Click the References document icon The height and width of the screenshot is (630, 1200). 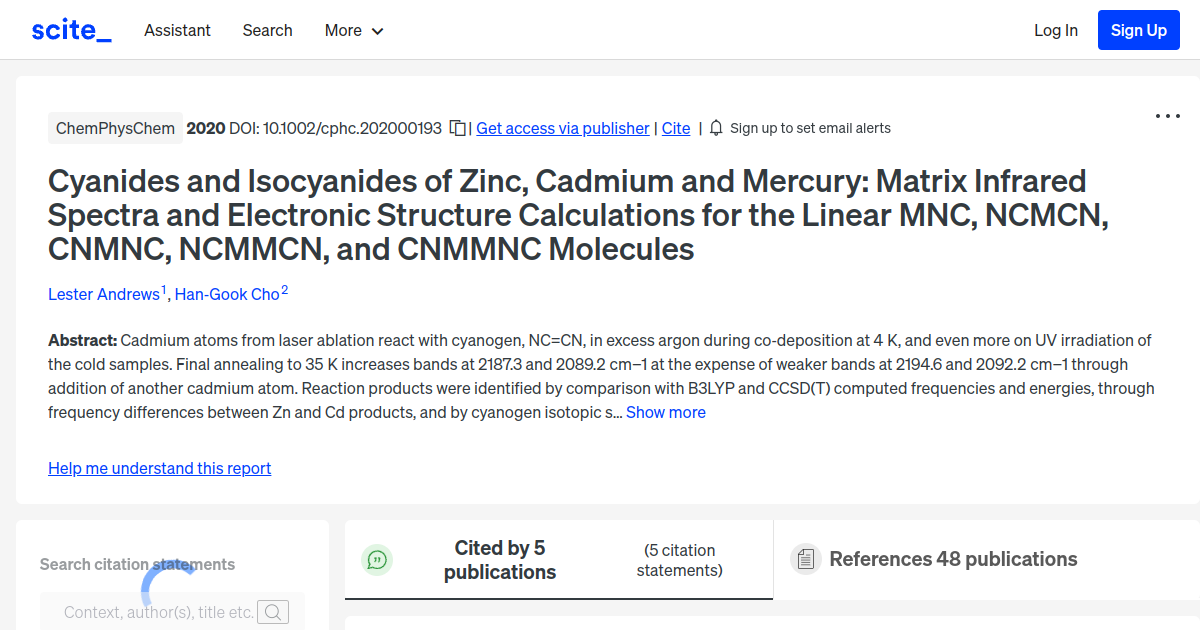(x=805, y=559)
